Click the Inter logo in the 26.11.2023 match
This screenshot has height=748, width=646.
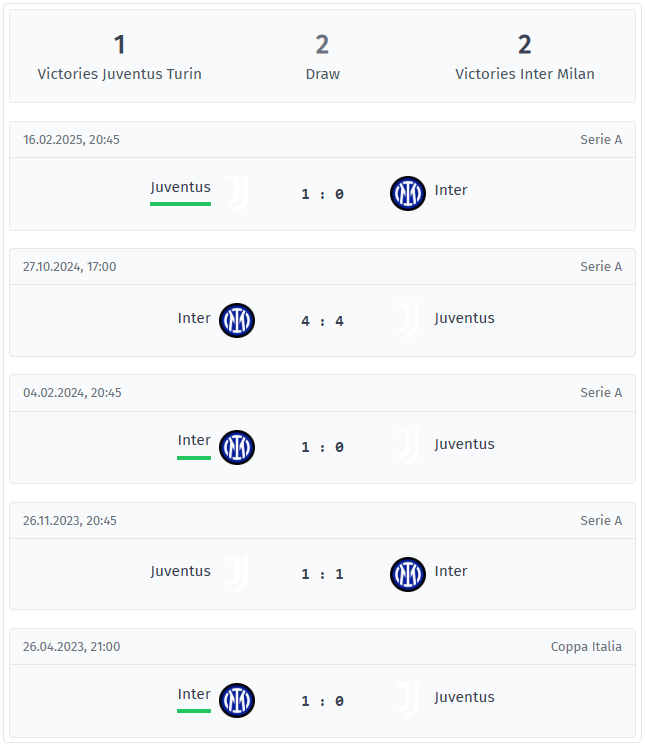pyautogui.click(x=407, y=574)
